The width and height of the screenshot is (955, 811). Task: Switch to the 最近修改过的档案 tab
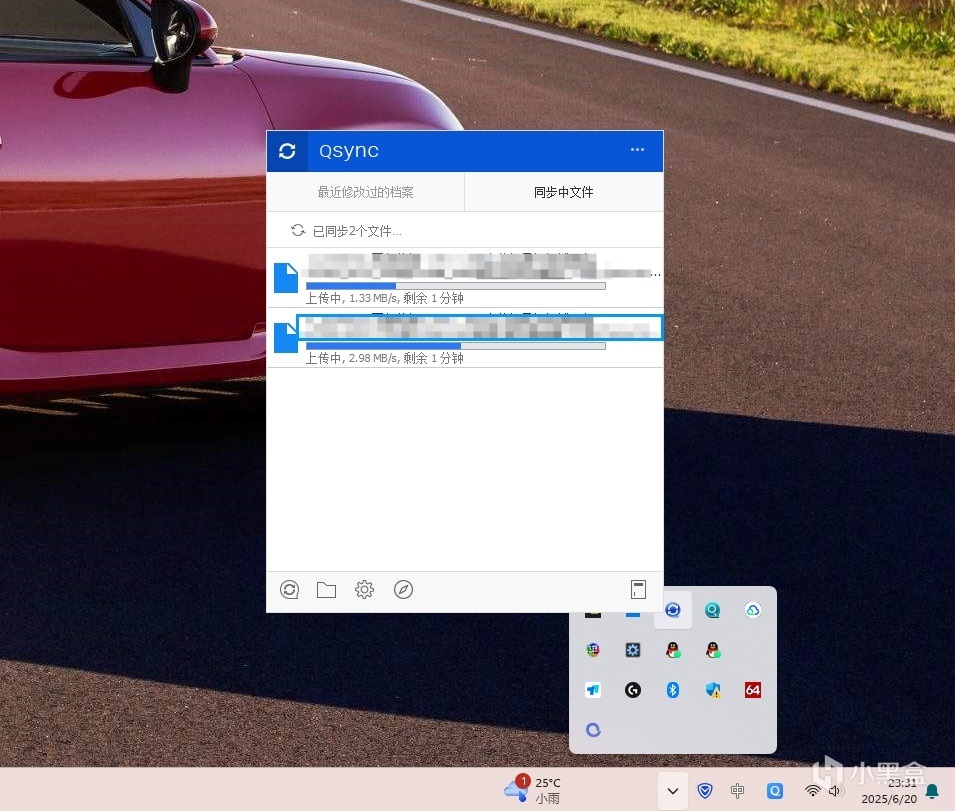(x=365, y=192)
